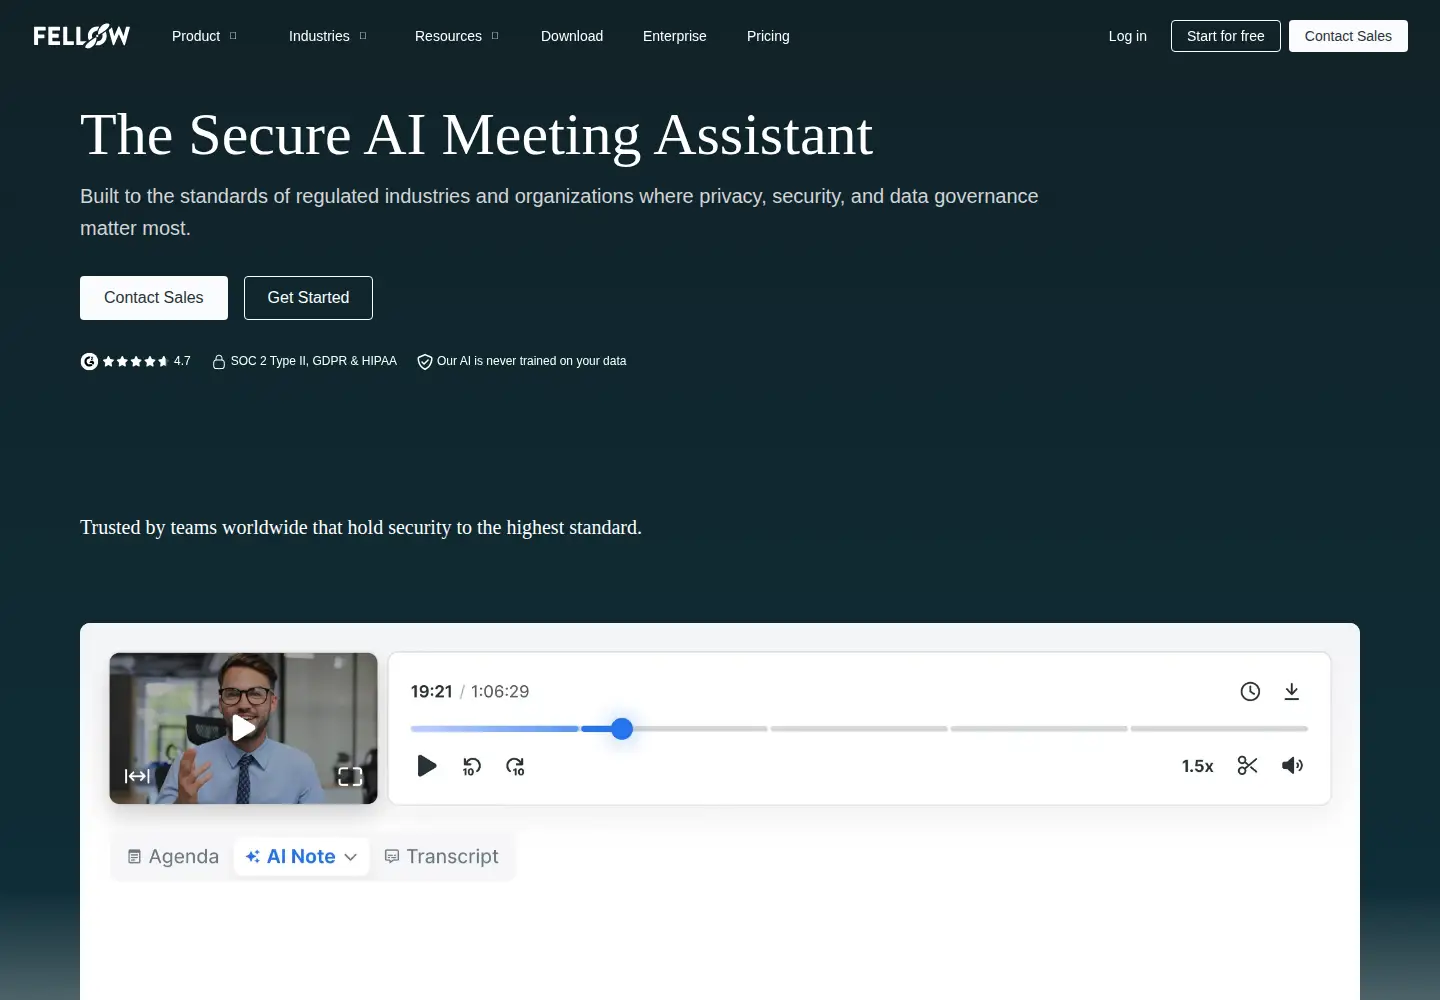The image size is (1440, 1000).
Task: Open the Enterprise page
Action: 675,36
